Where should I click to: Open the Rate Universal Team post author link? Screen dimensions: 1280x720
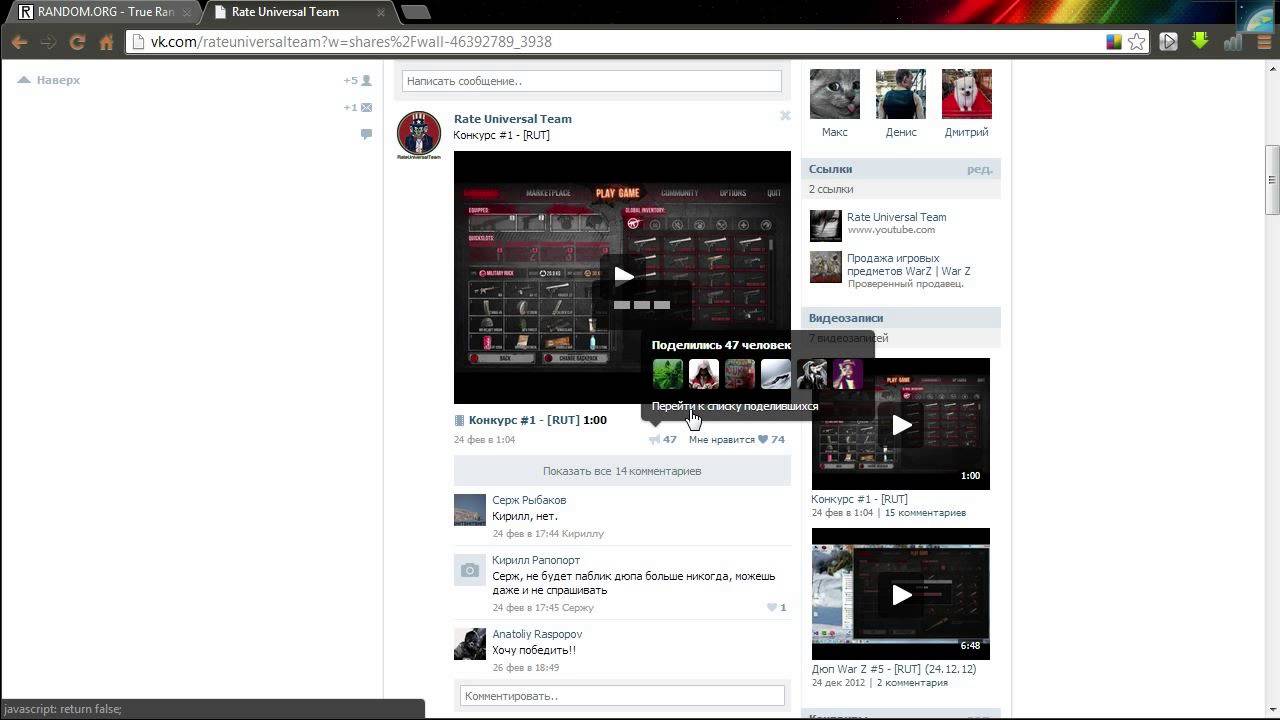coord(513,119)
